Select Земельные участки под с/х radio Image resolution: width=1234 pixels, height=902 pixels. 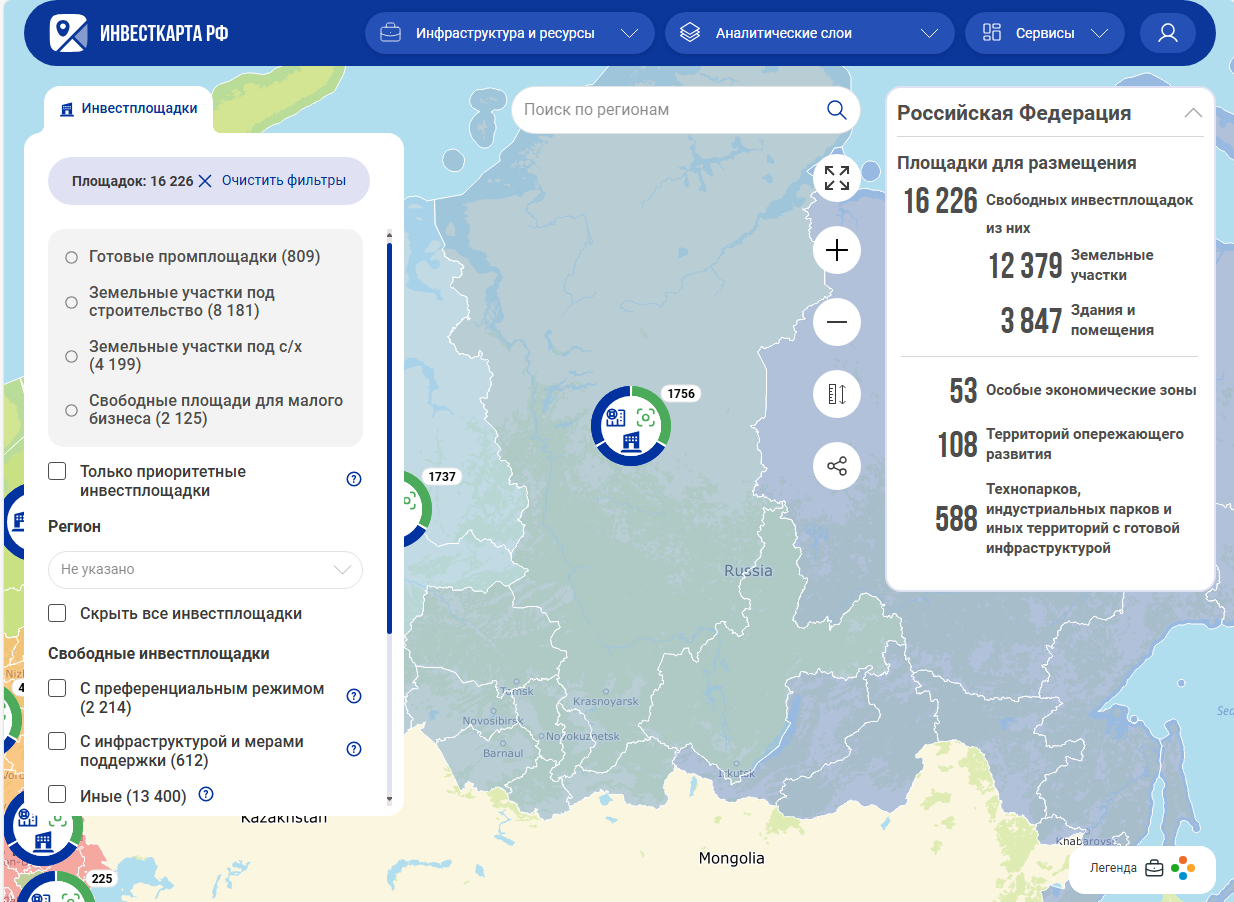tap(71, 356)
